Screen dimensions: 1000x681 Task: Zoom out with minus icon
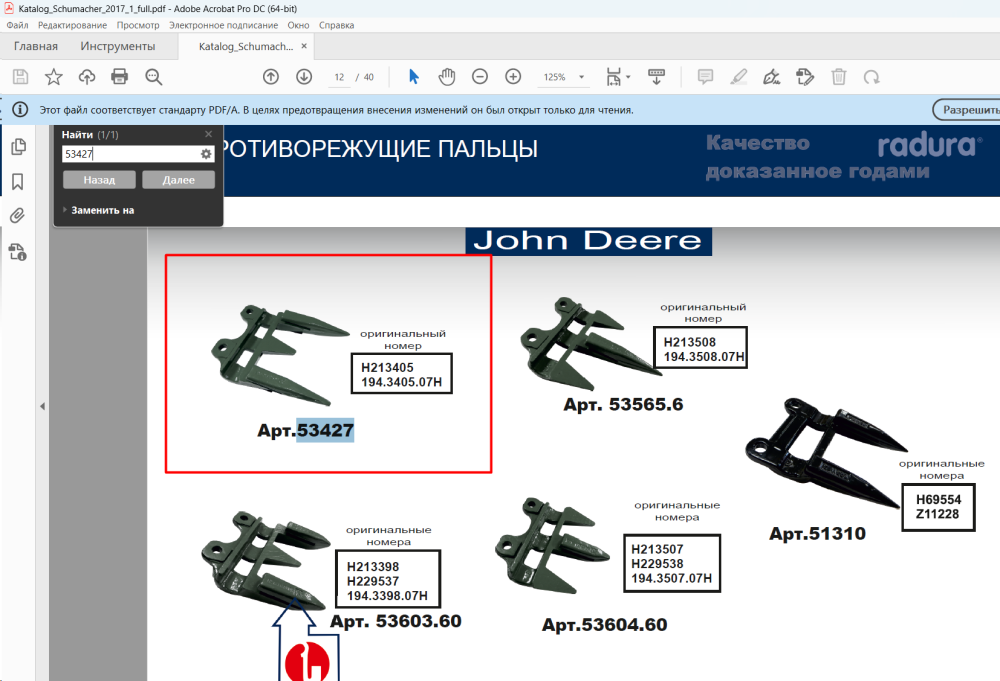tap(480, 77)
